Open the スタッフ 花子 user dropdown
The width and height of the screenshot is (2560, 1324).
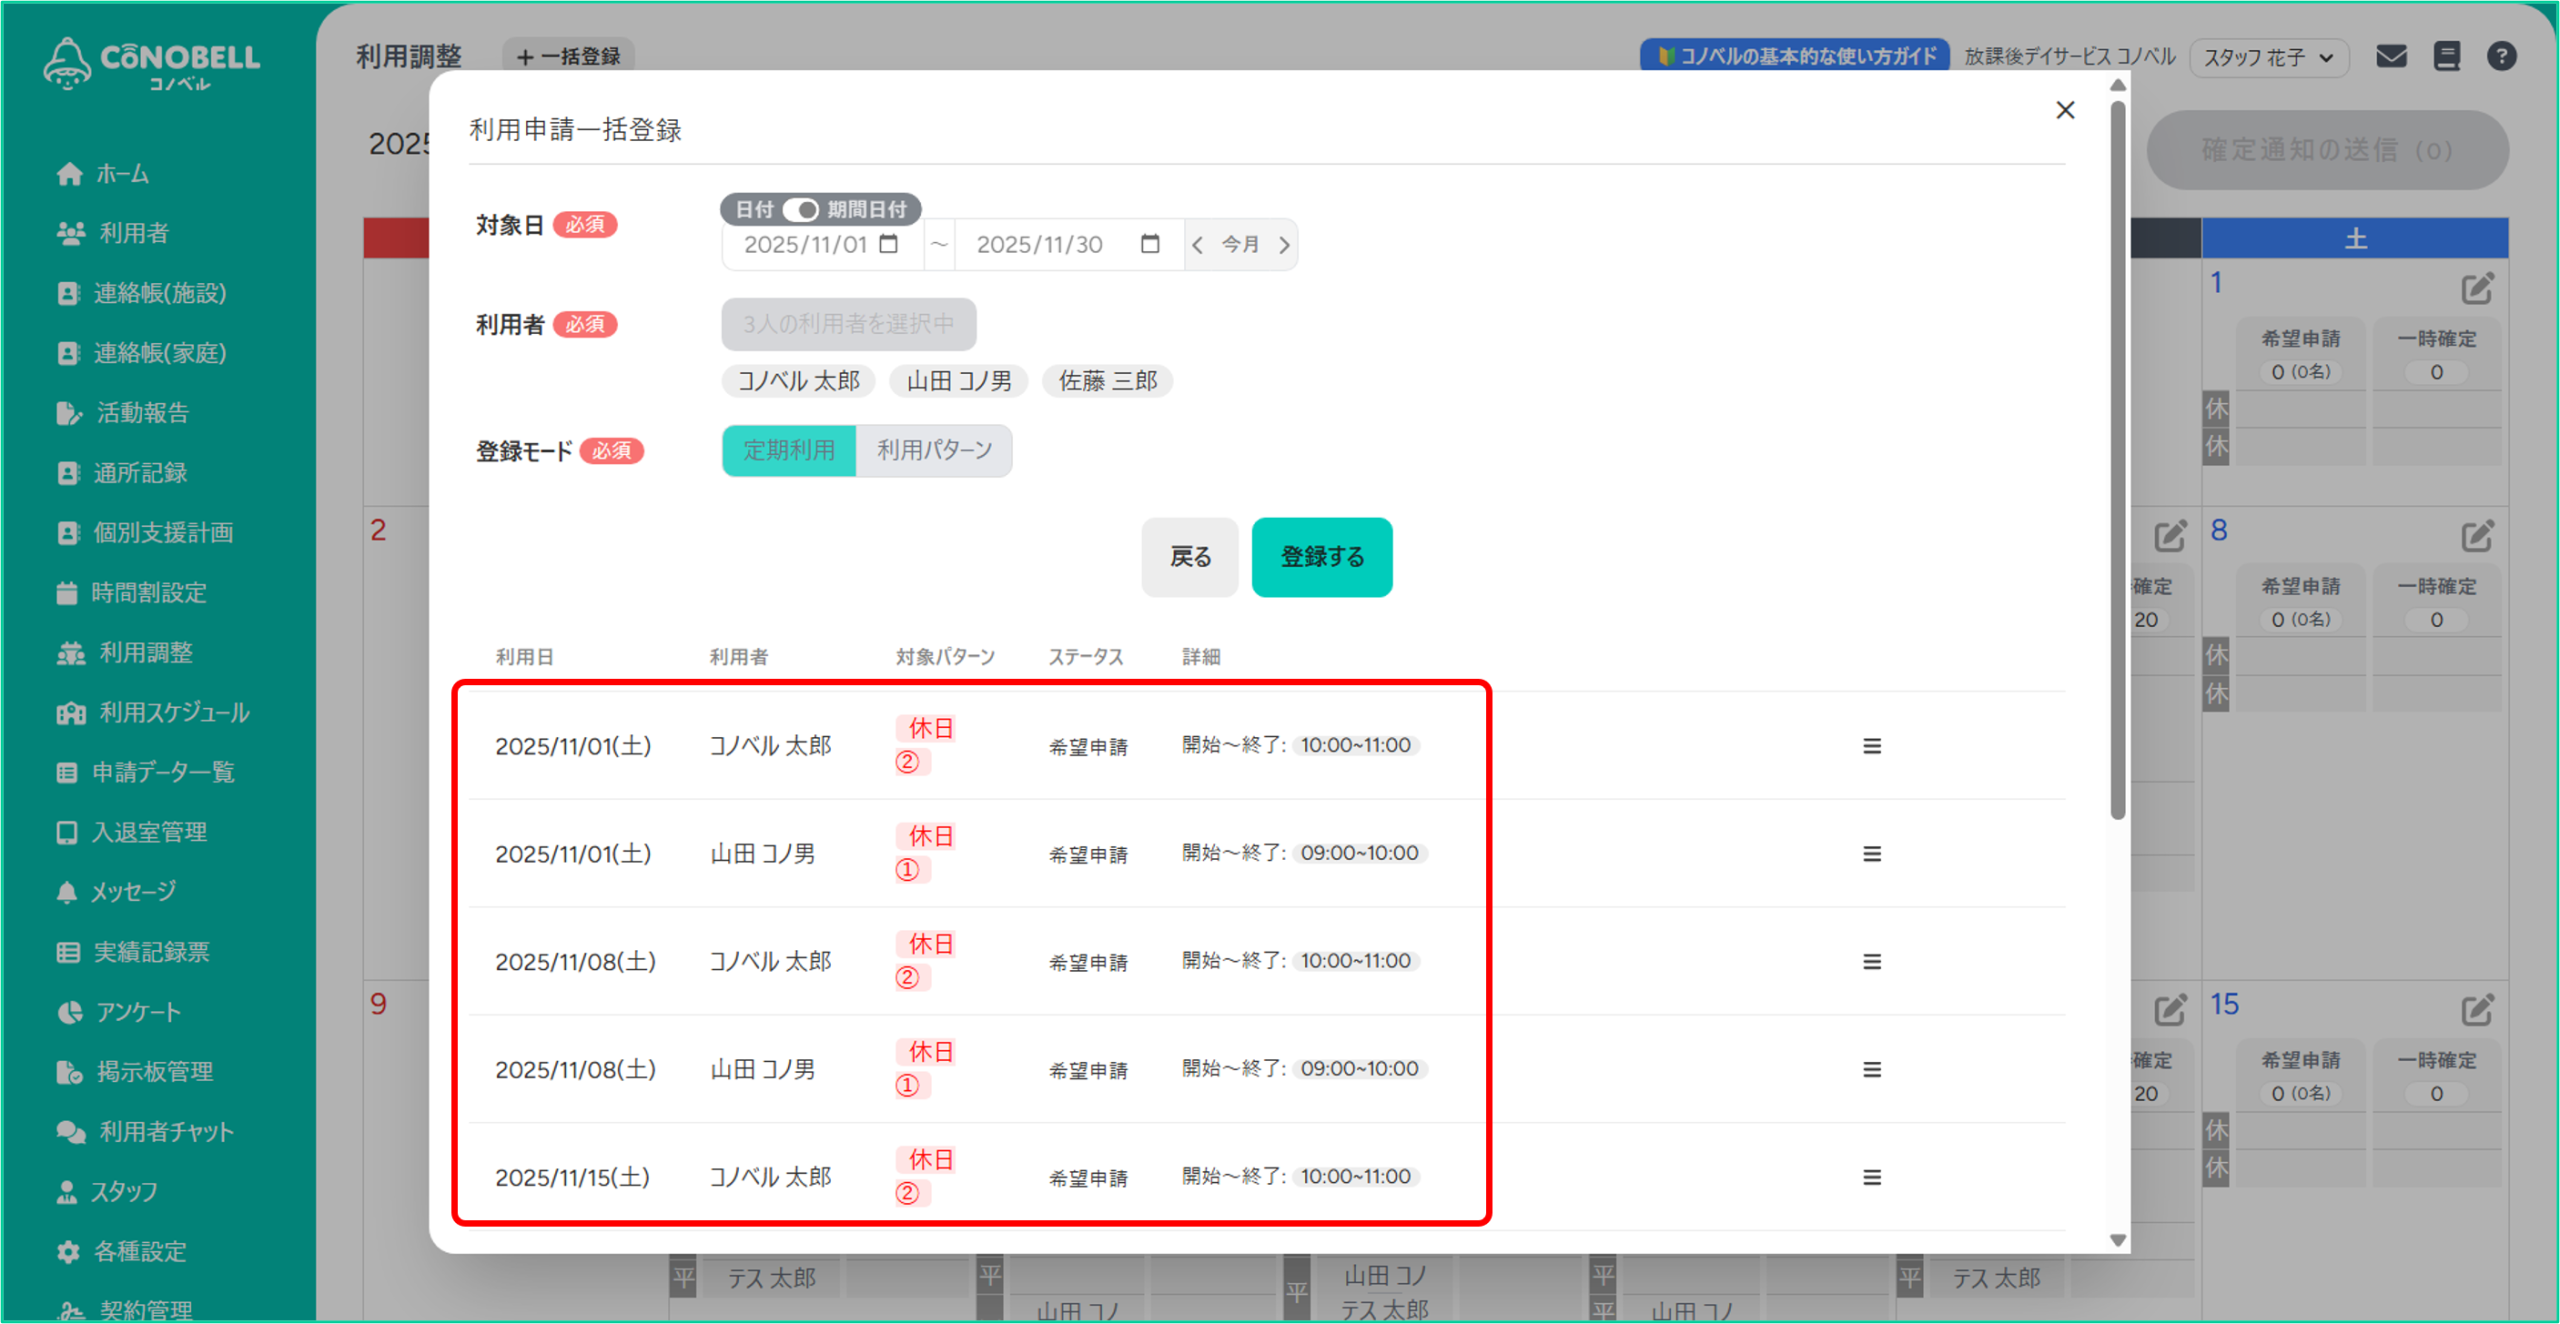tap(2268, 57)
